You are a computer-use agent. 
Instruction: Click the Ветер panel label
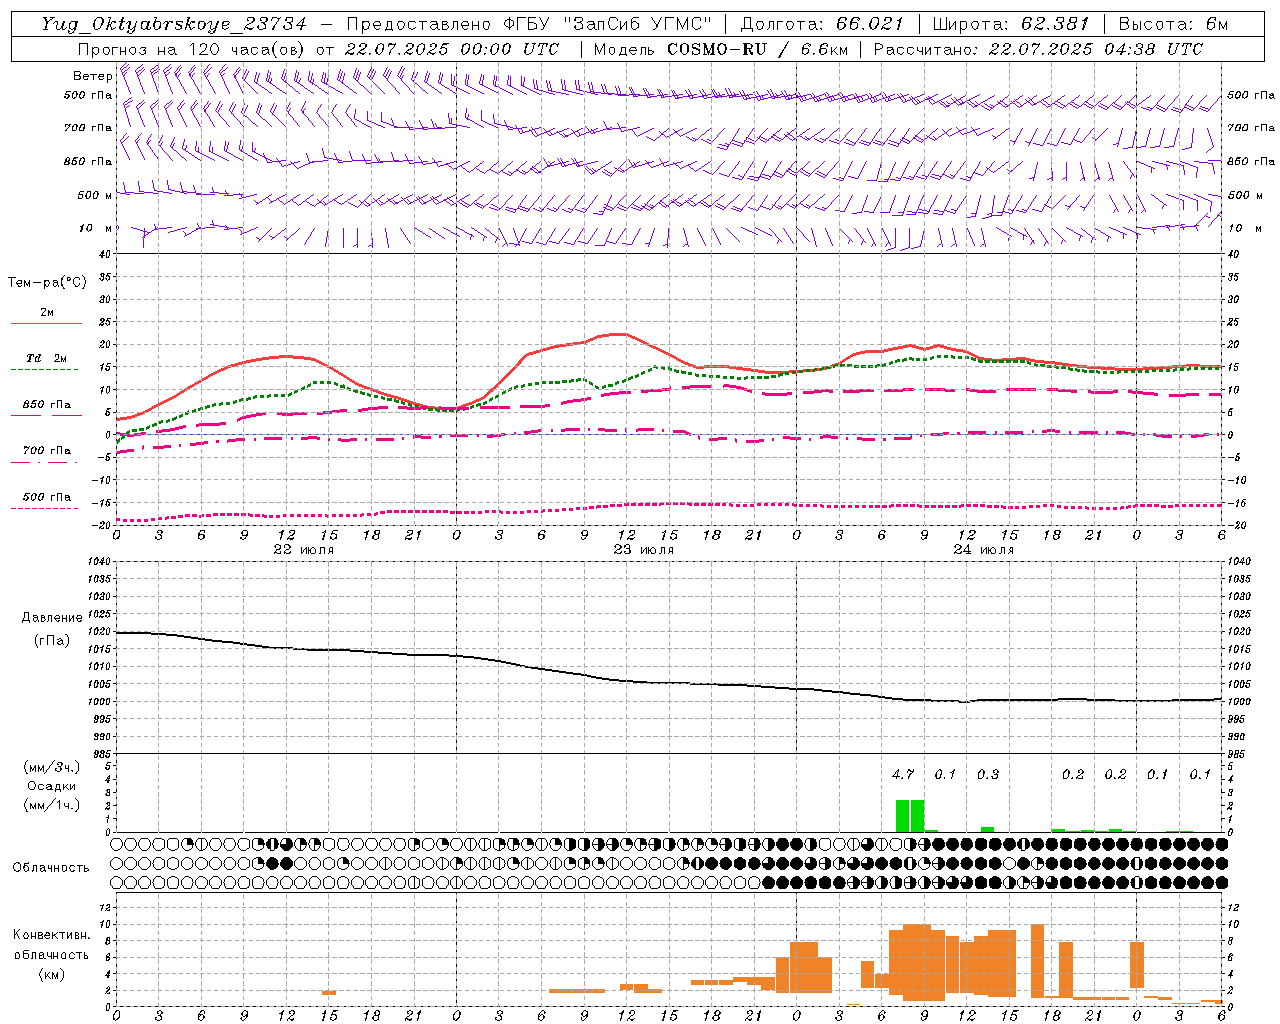click(x=92, y=76)
